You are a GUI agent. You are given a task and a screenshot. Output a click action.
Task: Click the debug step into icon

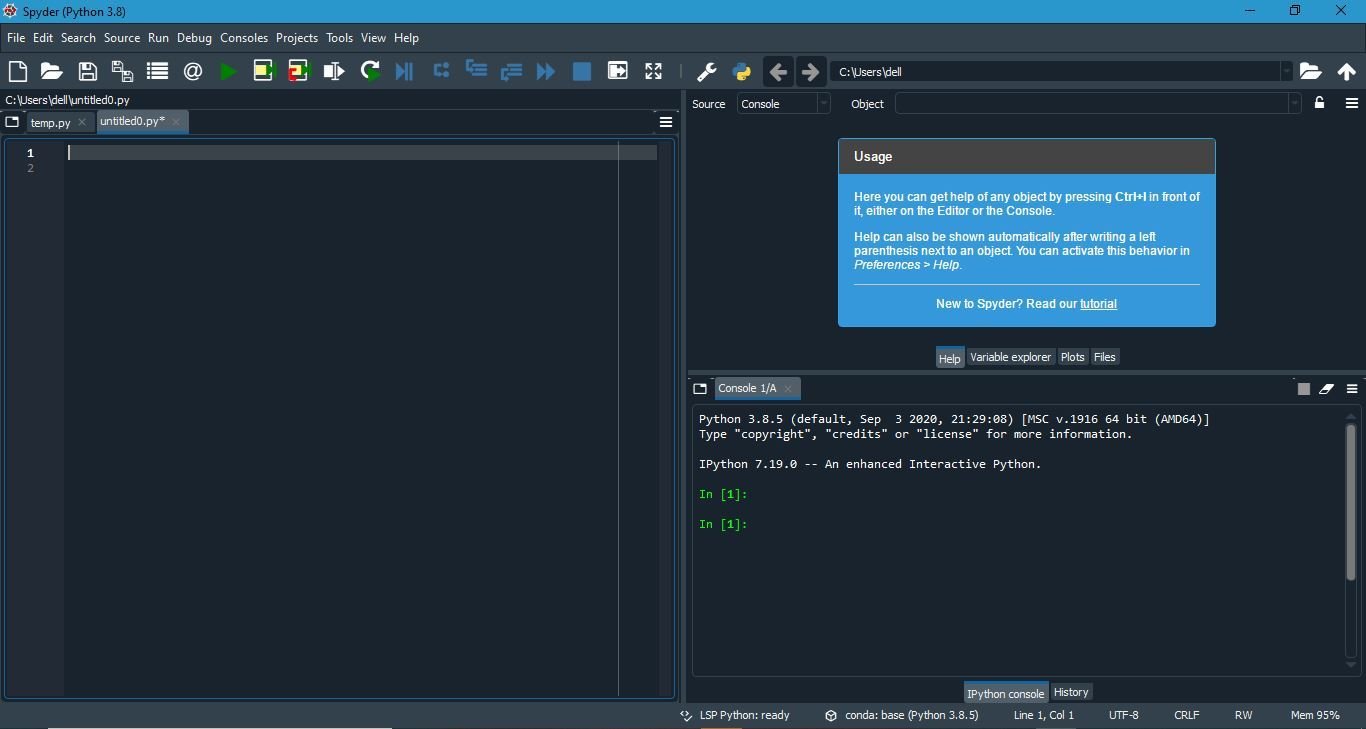coord(476,70)
